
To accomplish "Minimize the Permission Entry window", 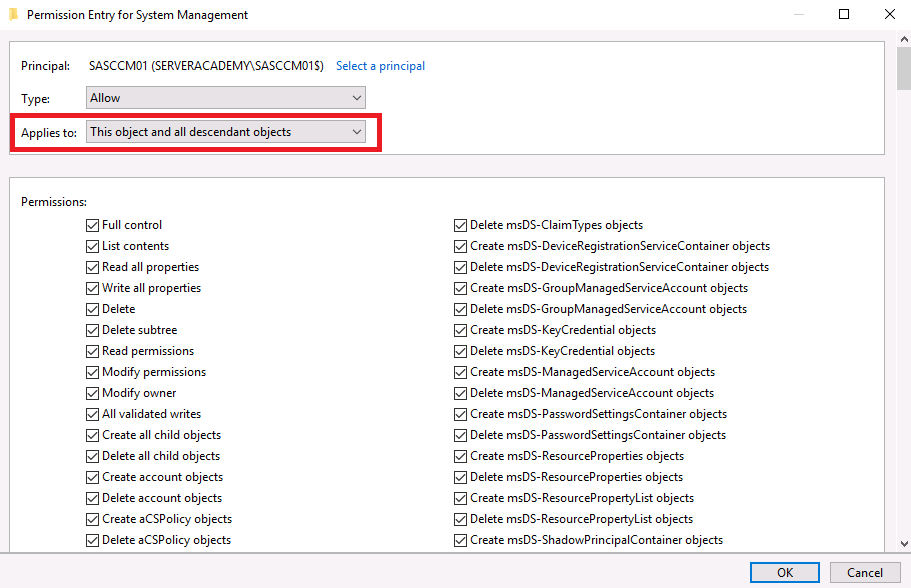I will [x=799, y=14].
